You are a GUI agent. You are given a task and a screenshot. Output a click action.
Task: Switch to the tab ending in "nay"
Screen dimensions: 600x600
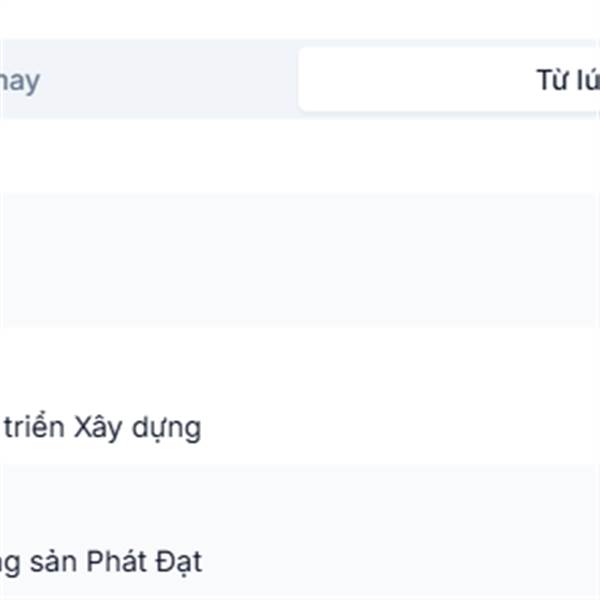pyautogui.click(x=22, y=80)
